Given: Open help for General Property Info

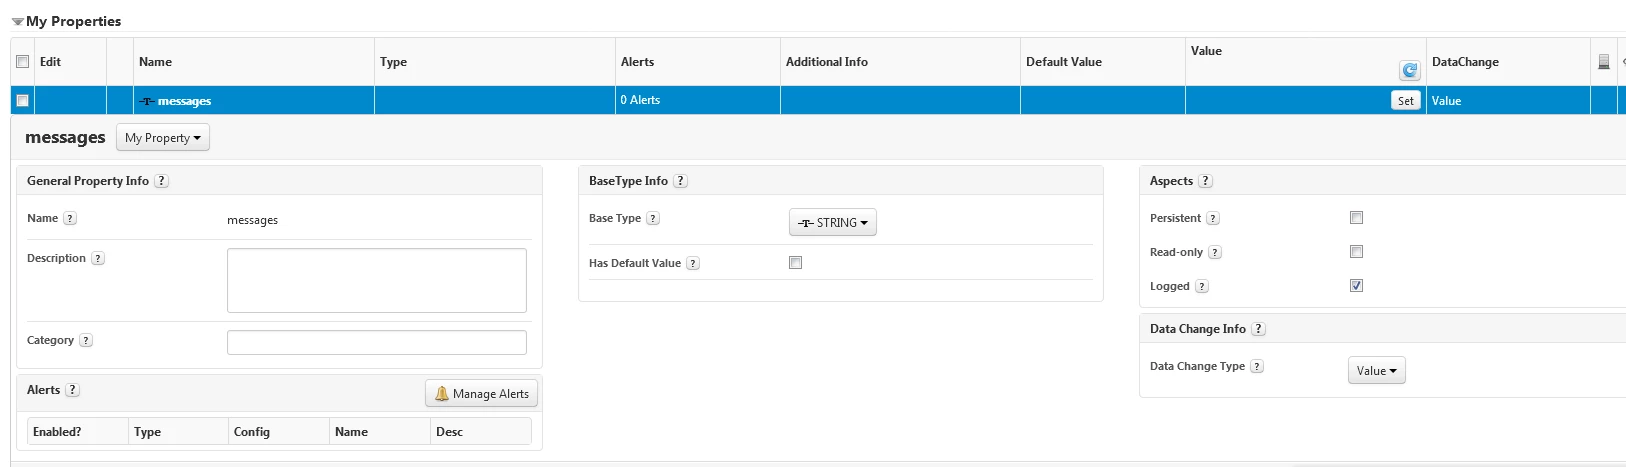Looking at the screenshot, I should (x=161, y=181).
